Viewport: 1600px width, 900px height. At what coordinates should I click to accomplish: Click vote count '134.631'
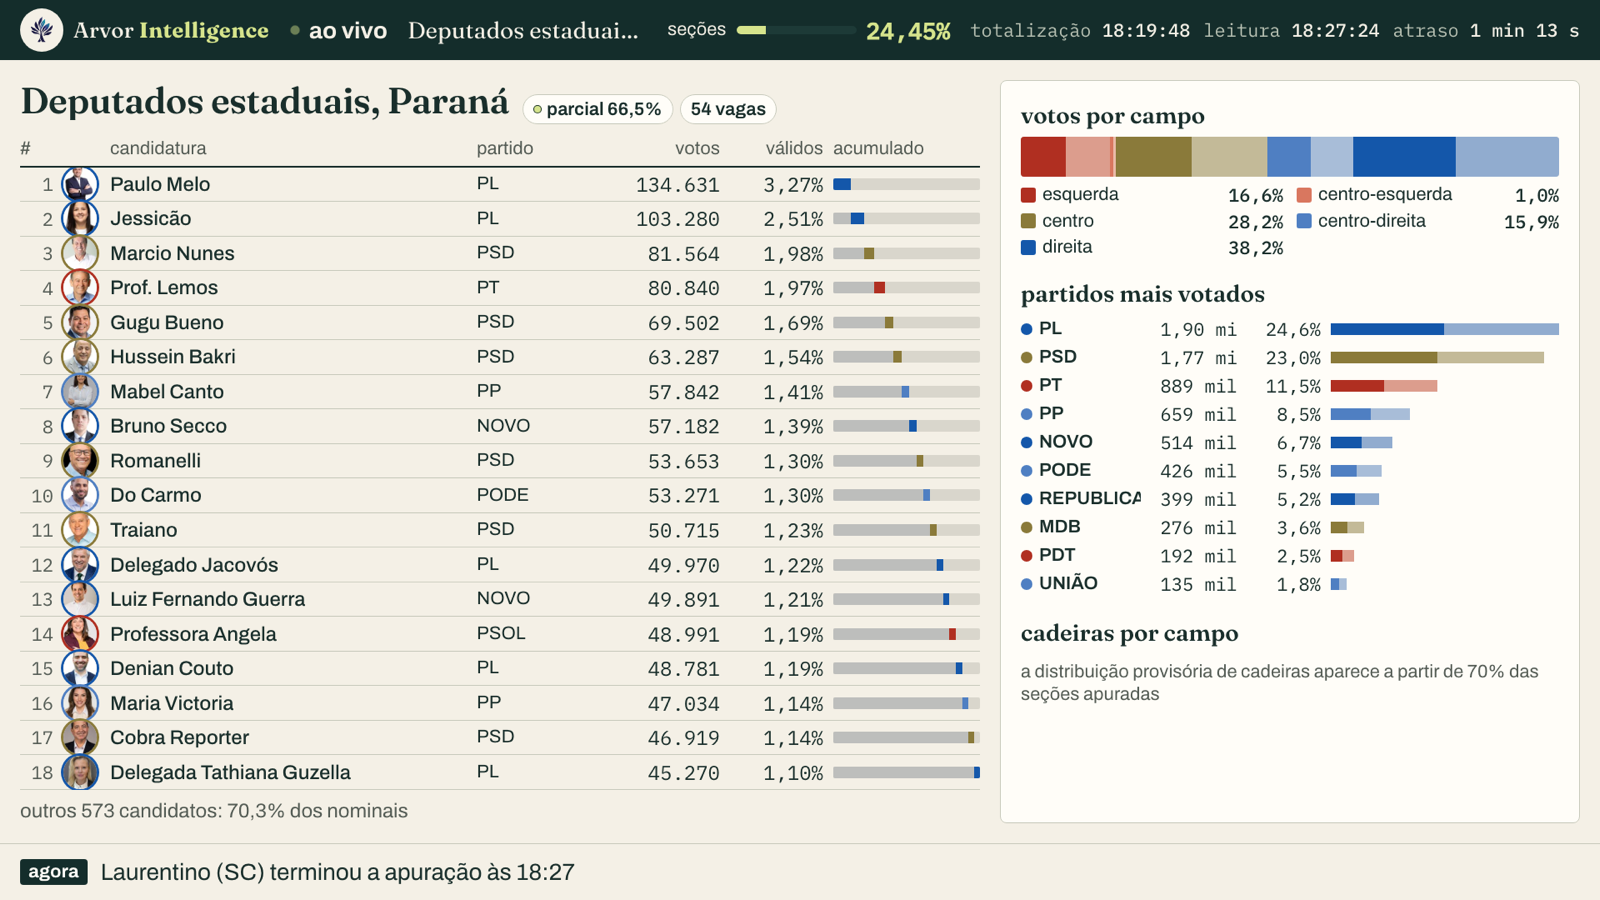tap(678, 185)
